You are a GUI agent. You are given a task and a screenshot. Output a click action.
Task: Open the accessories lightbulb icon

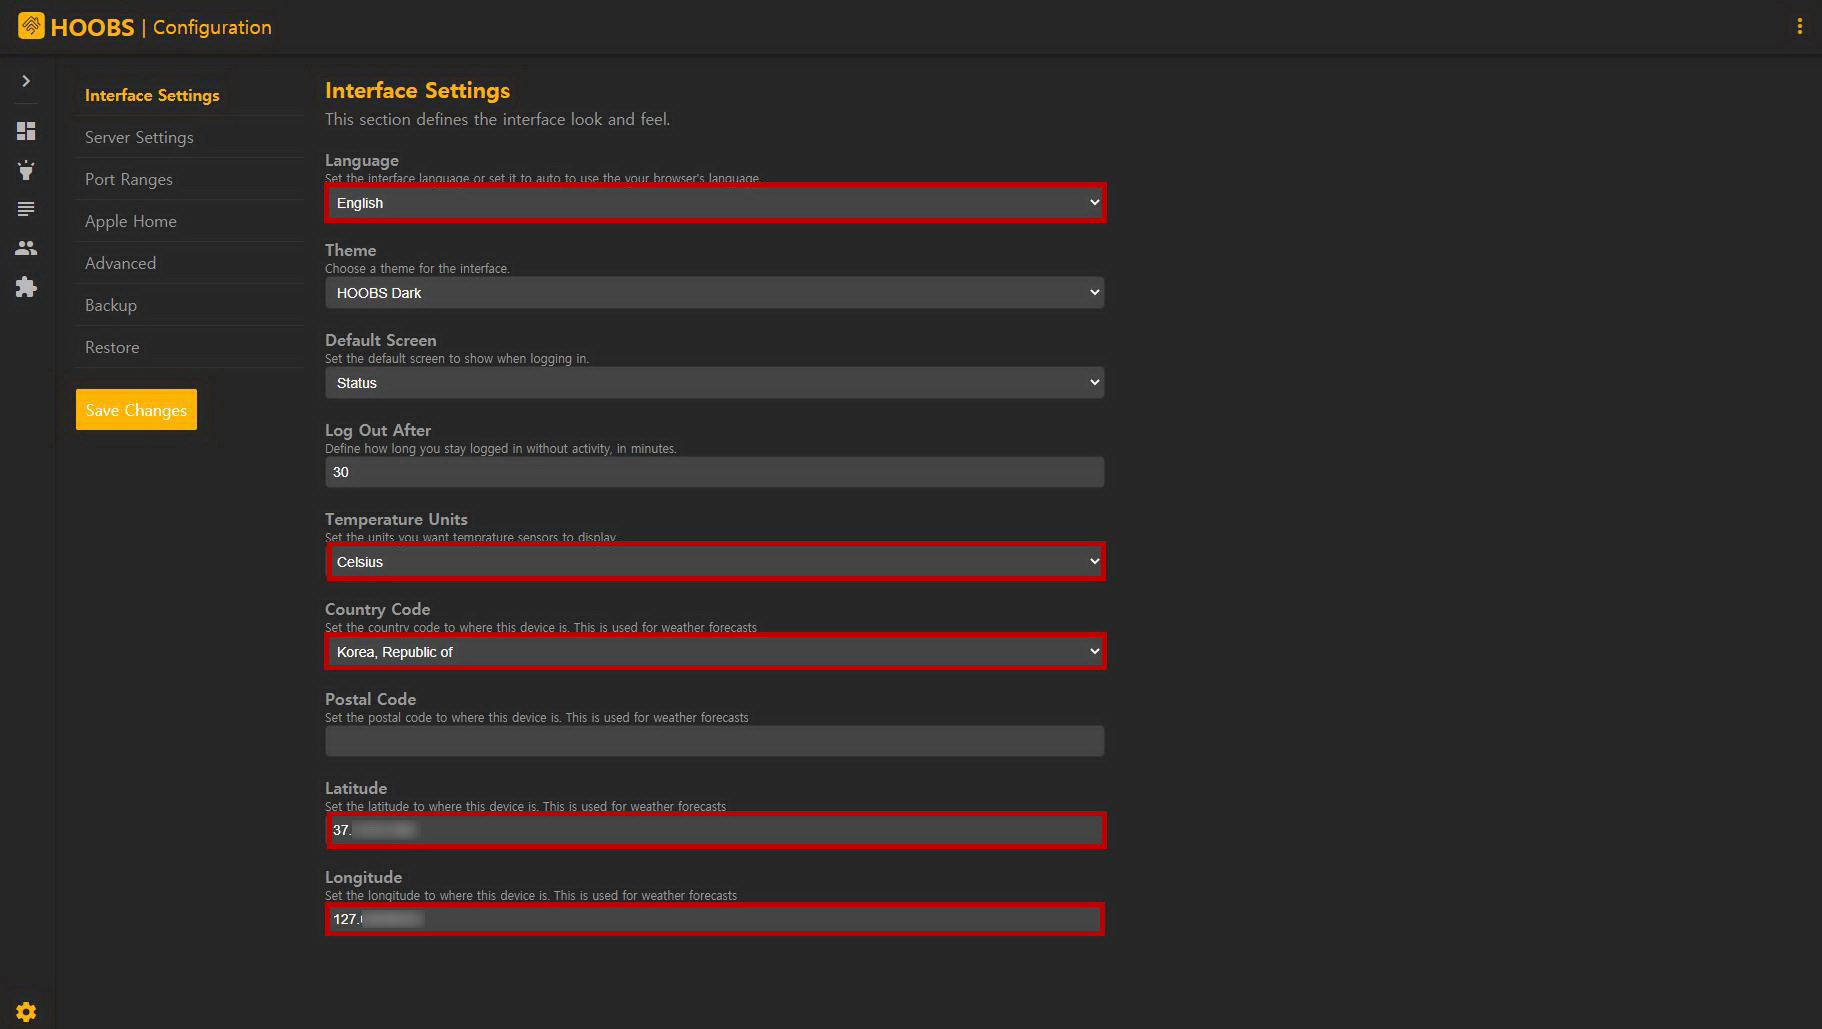coord(26,170)
